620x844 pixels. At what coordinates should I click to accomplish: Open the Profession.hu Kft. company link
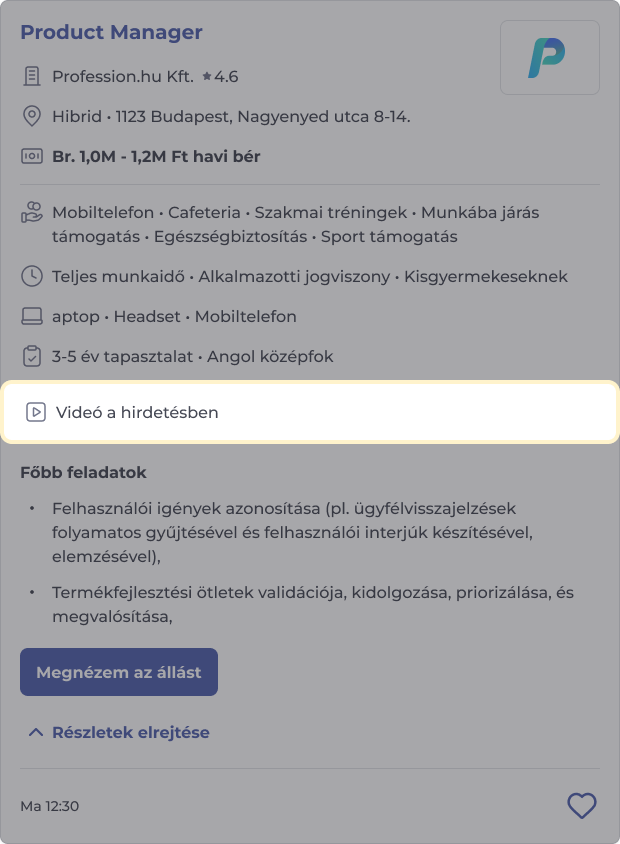point(122,76)
